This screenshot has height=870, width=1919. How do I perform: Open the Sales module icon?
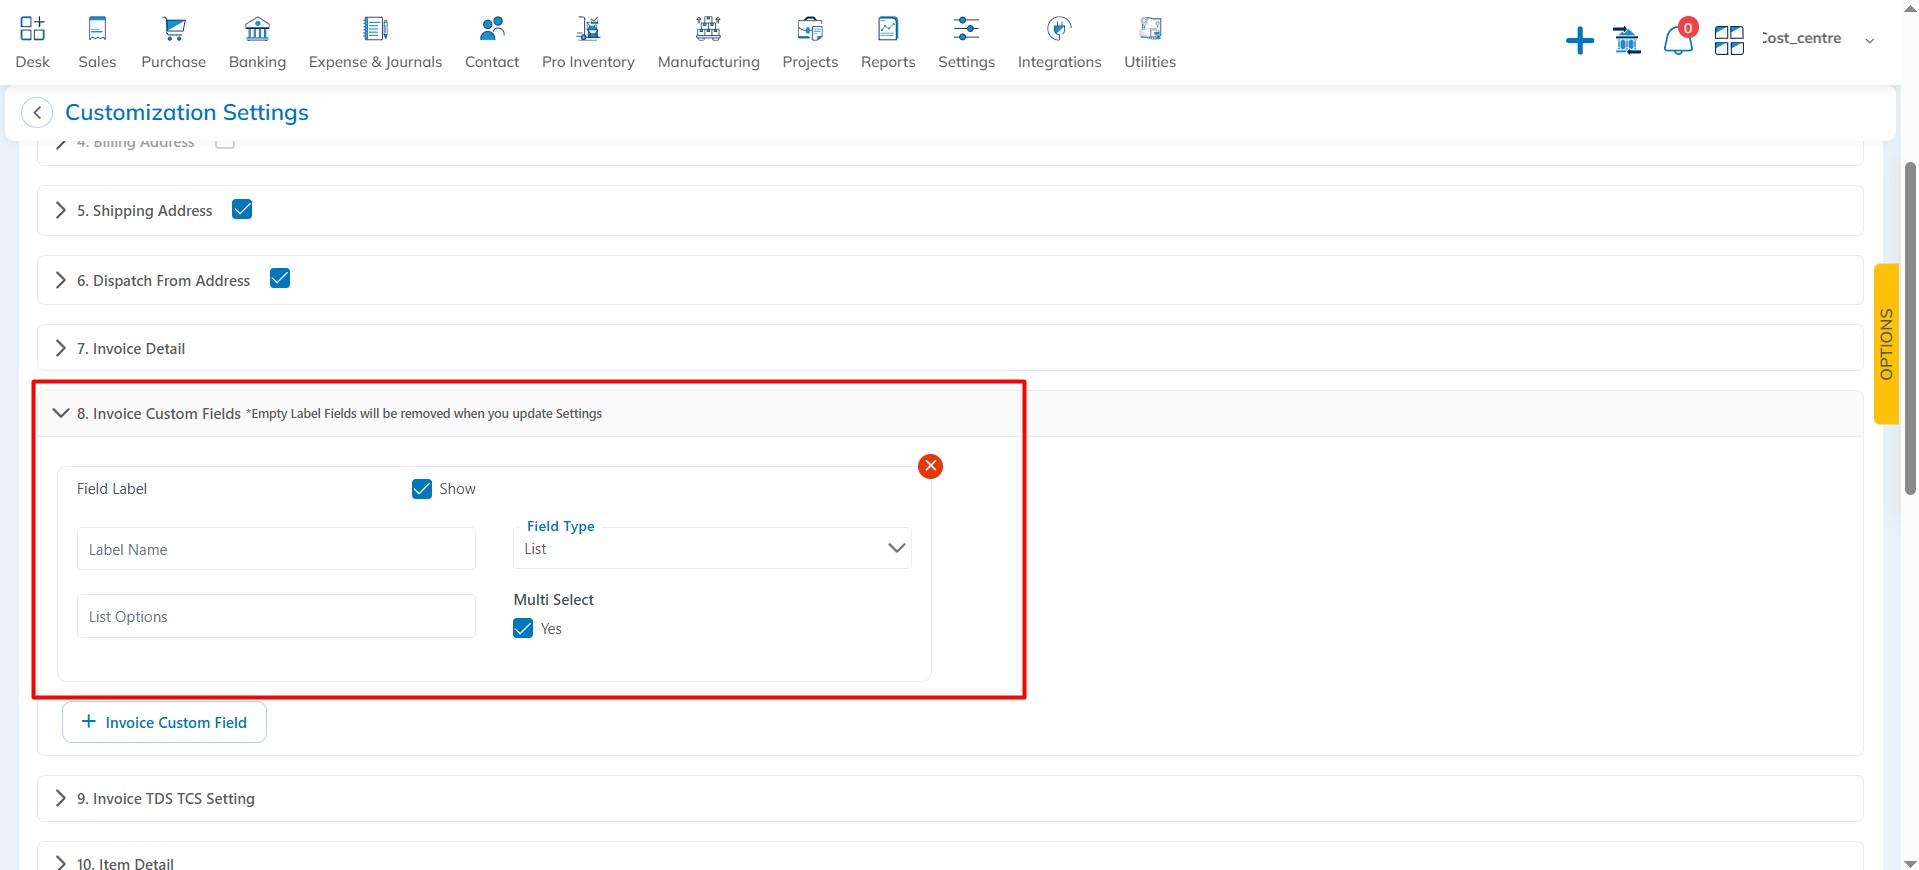(x=97, y=30)
